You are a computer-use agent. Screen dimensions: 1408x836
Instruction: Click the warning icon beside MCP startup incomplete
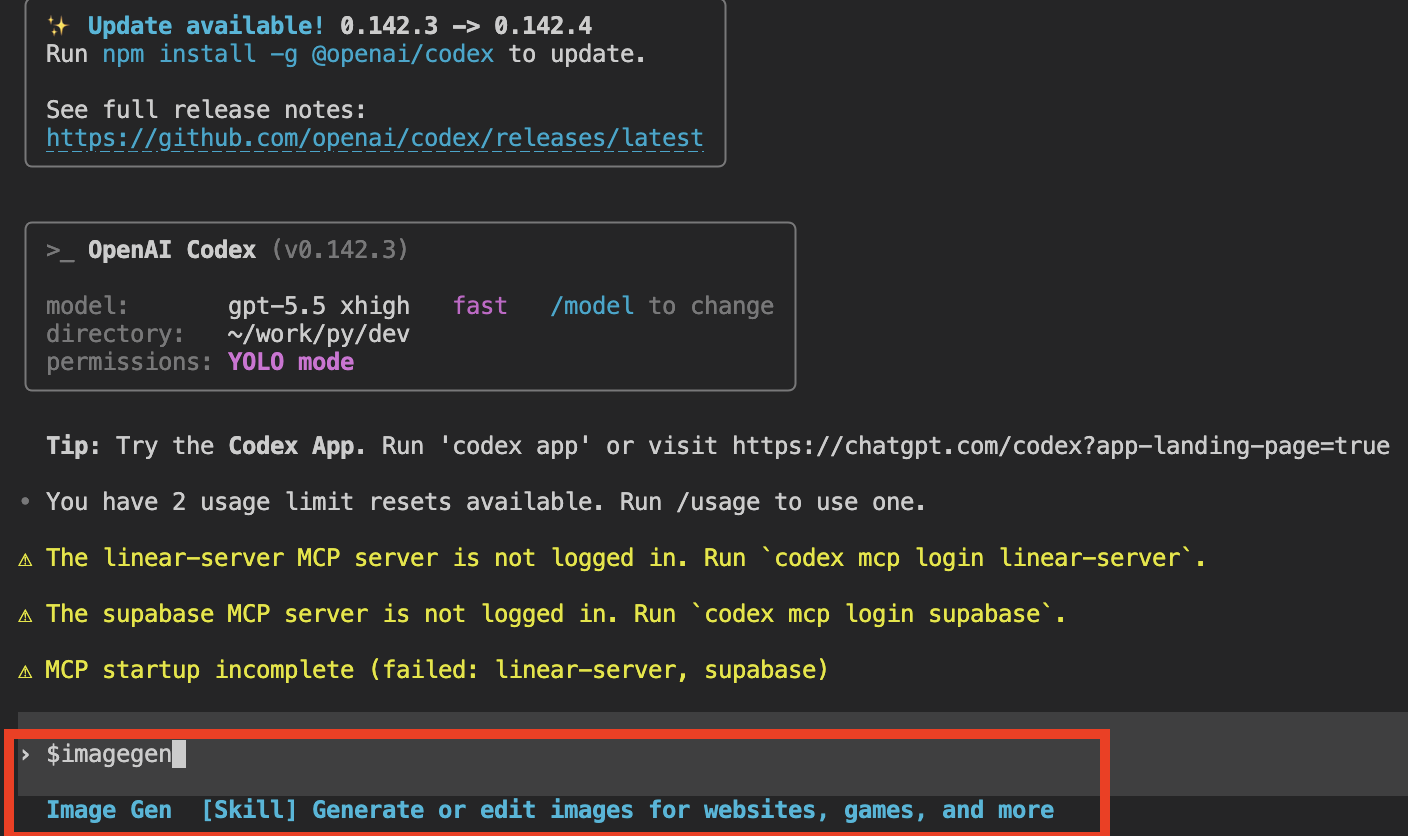tap(26, 670)
